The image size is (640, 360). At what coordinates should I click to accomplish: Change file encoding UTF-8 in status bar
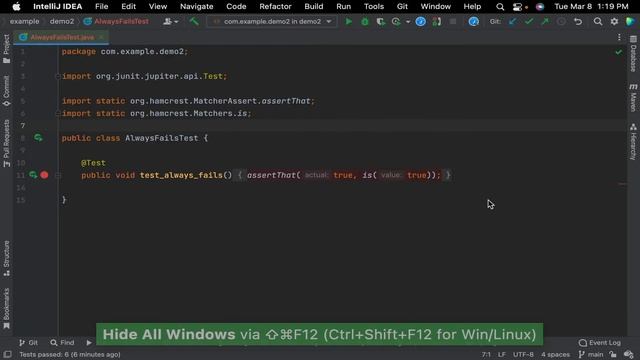pyautogui.click(x=523, y=354)
